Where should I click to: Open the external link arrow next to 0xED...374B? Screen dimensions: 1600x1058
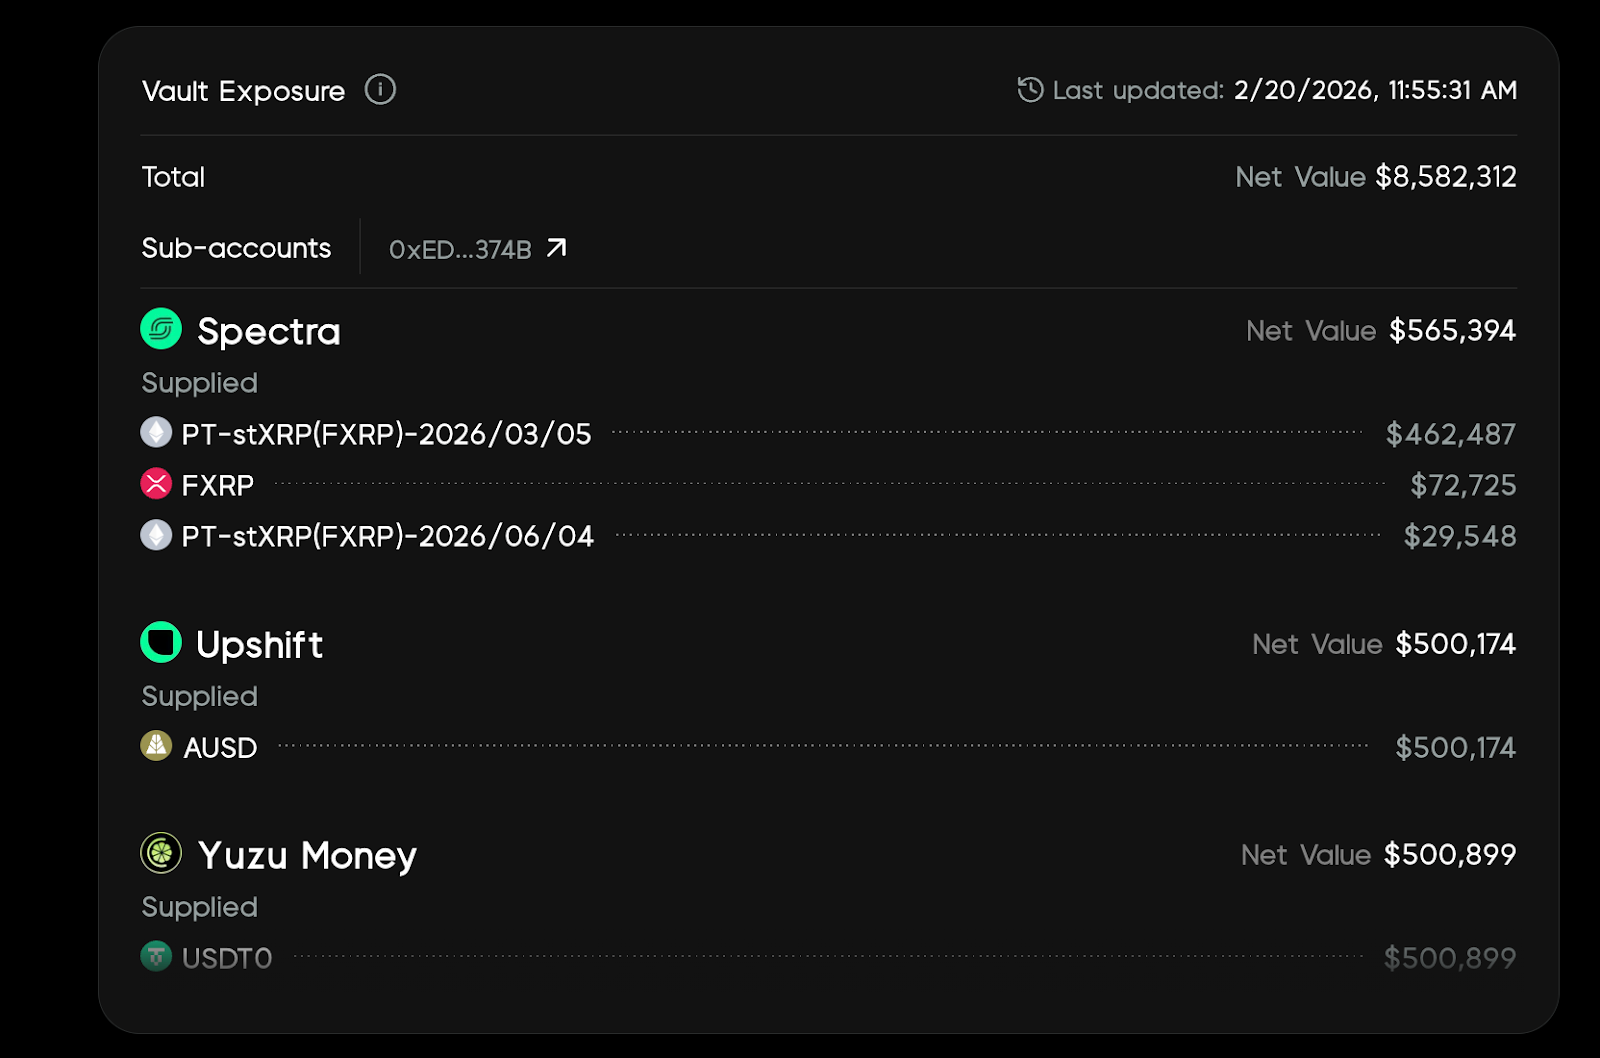[557, 248]
